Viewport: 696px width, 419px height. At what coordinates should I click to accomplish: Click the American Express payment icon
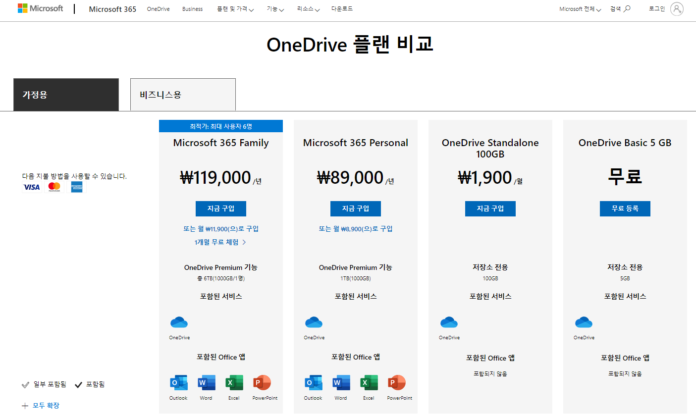tap(77, 187)
